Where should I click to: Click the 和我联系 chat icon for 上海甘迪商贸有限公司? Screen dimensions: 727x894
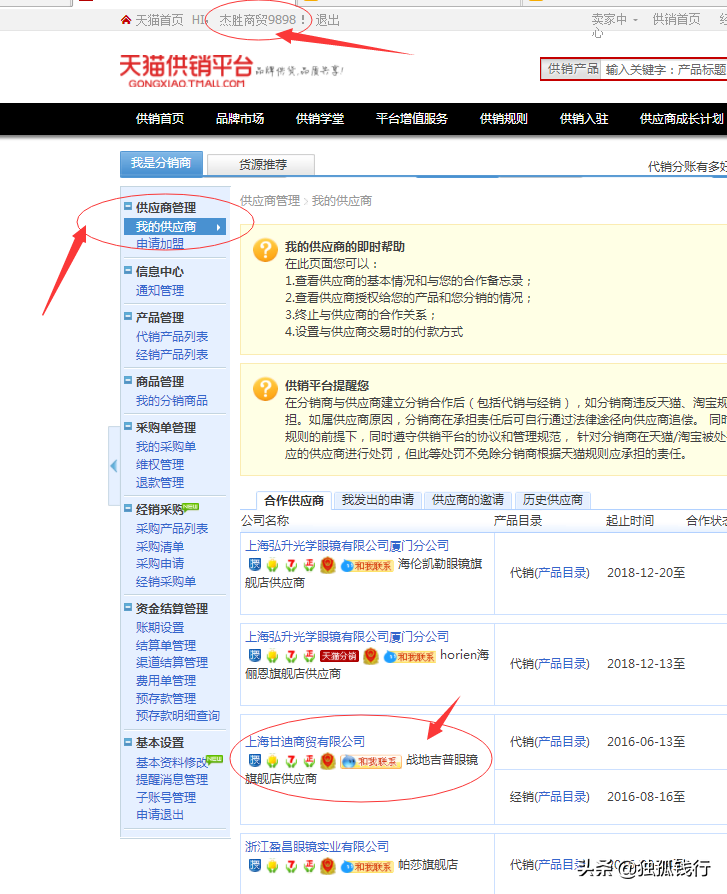coord(371,761)
